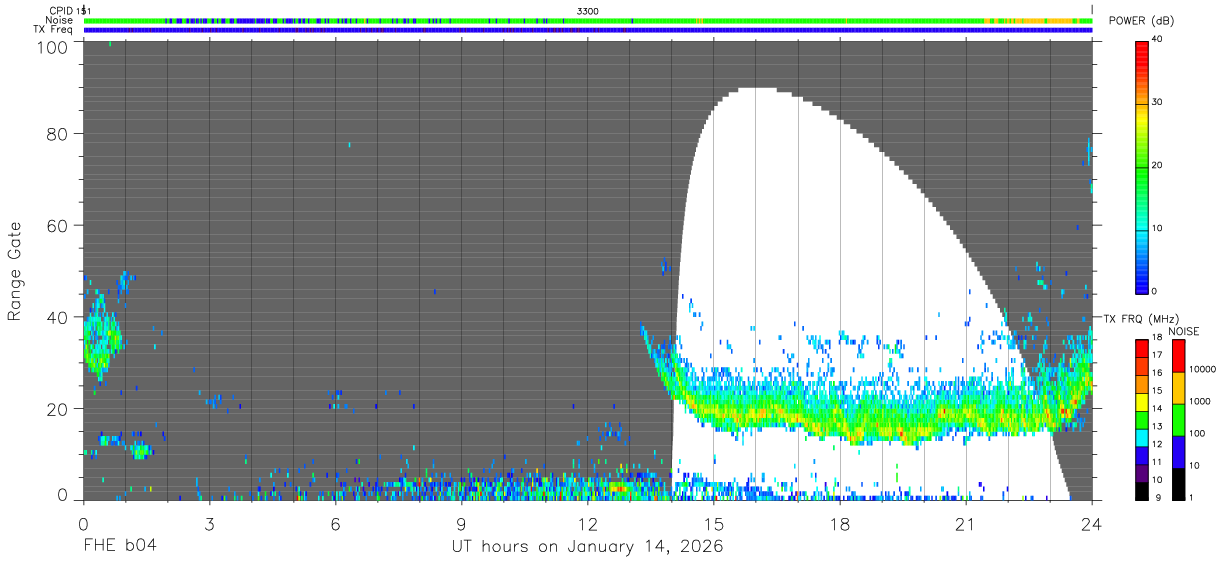Click the 1000 label on NOISE legend
The width and height of the screenshot is (1228, 567).
1198,401
